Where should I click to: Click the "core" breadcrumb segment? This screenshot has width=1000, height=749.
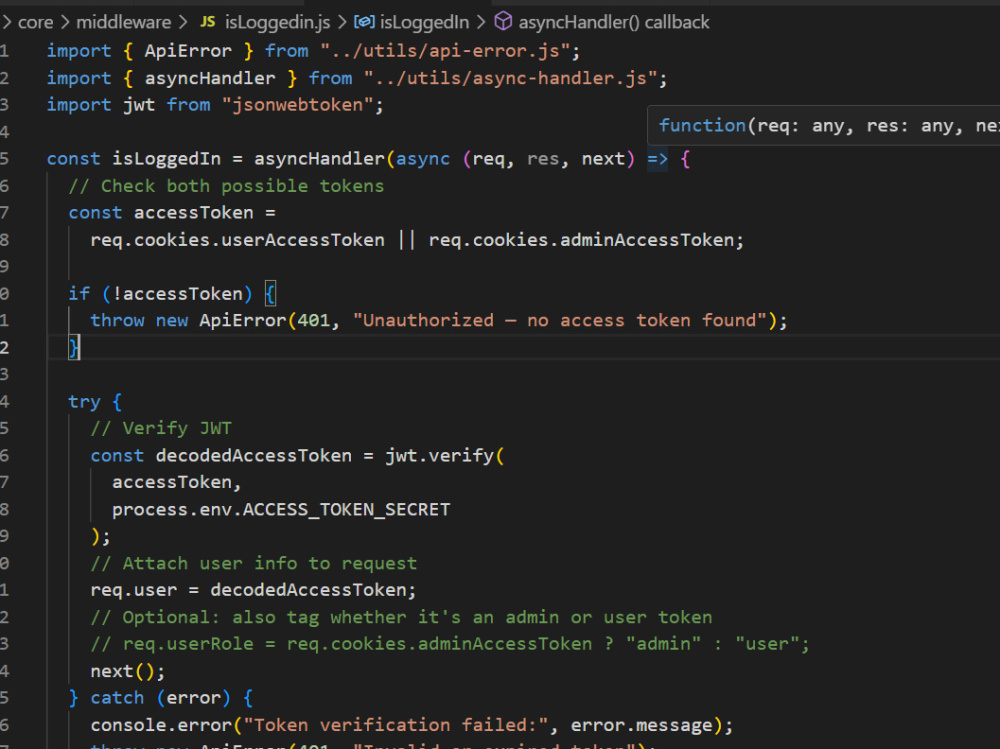(36, 22)
